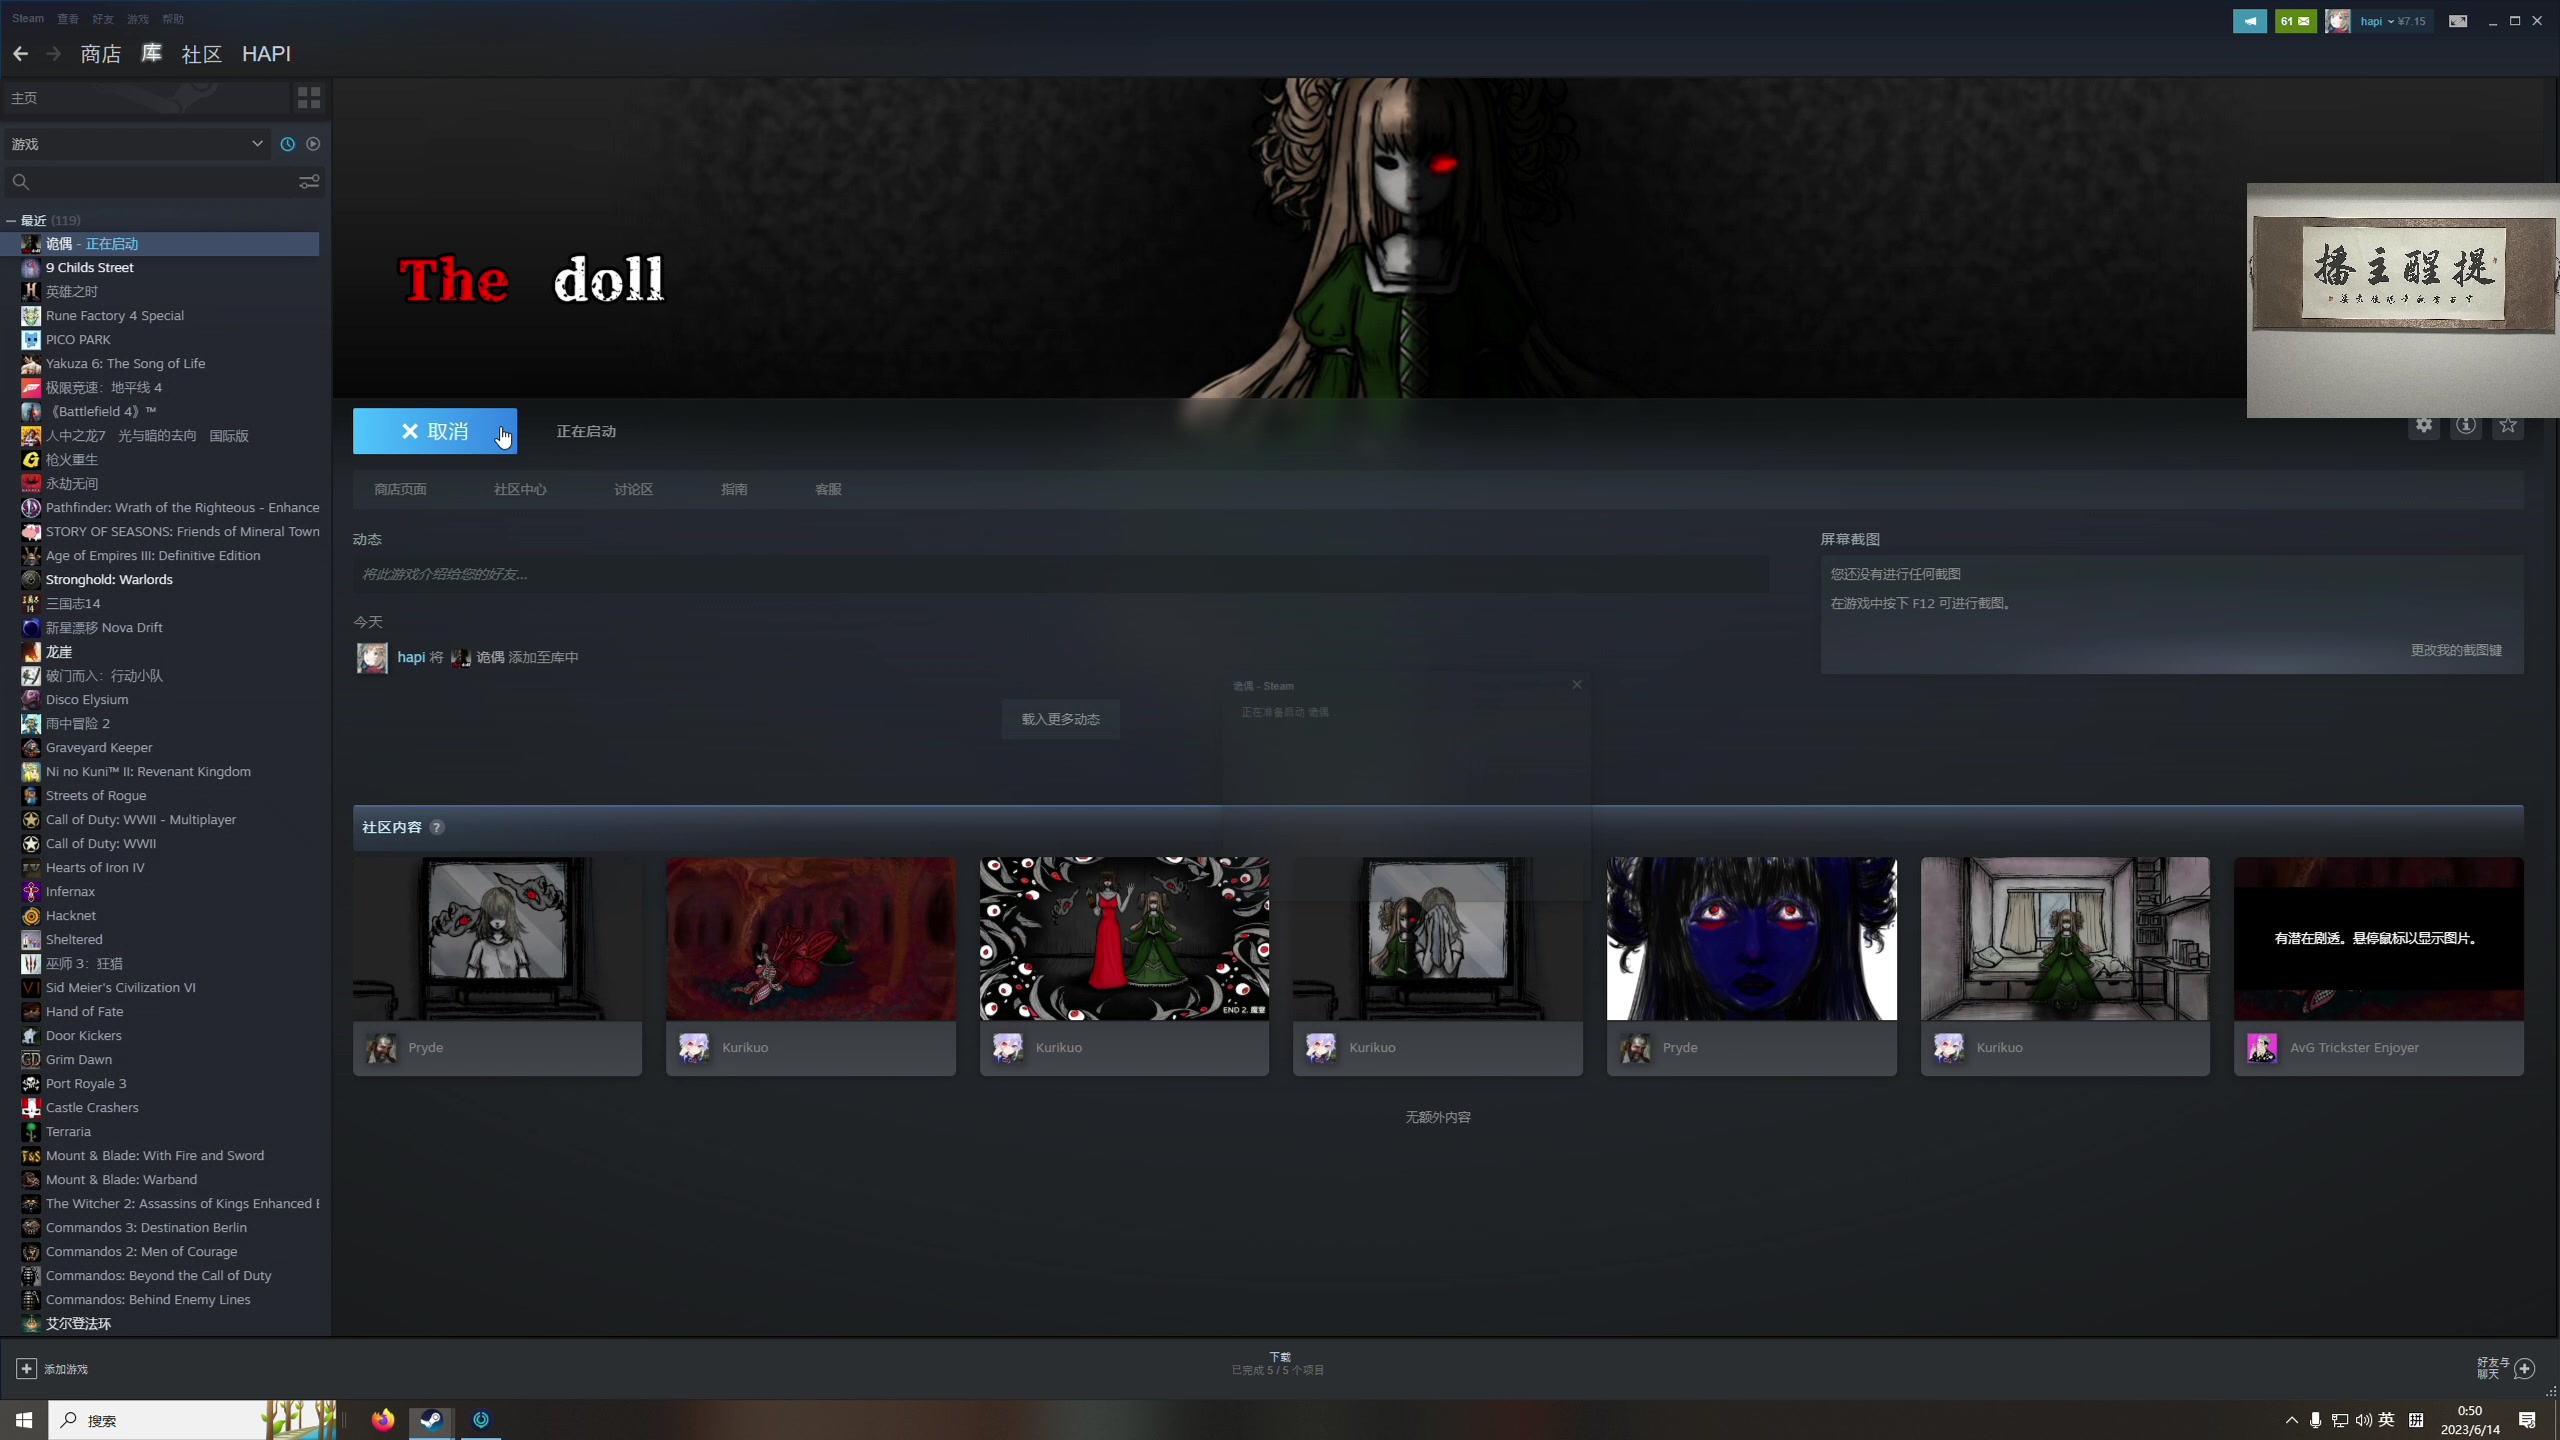This screenshot has height=1440, width=2560.
Task: Open the 客服 tab
Action: point(828,489)
